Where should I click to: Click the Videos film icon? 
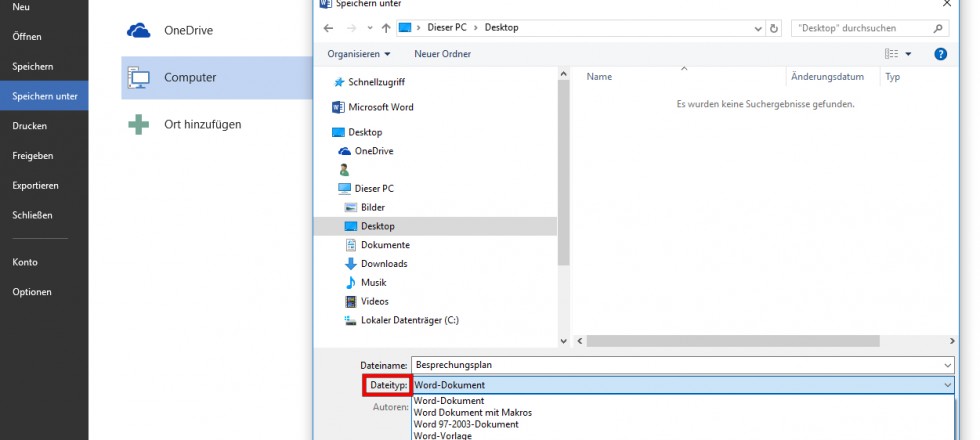coord(351,301)
